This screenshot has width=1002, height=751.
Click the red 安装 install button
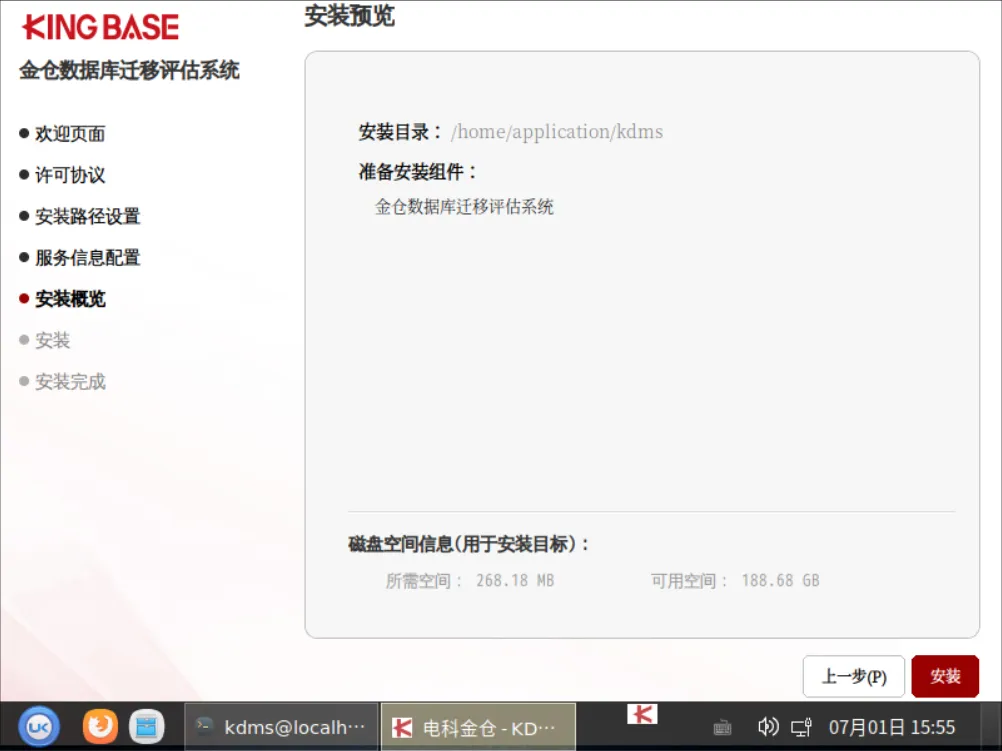pyautogui.click(x=944, y=676)
